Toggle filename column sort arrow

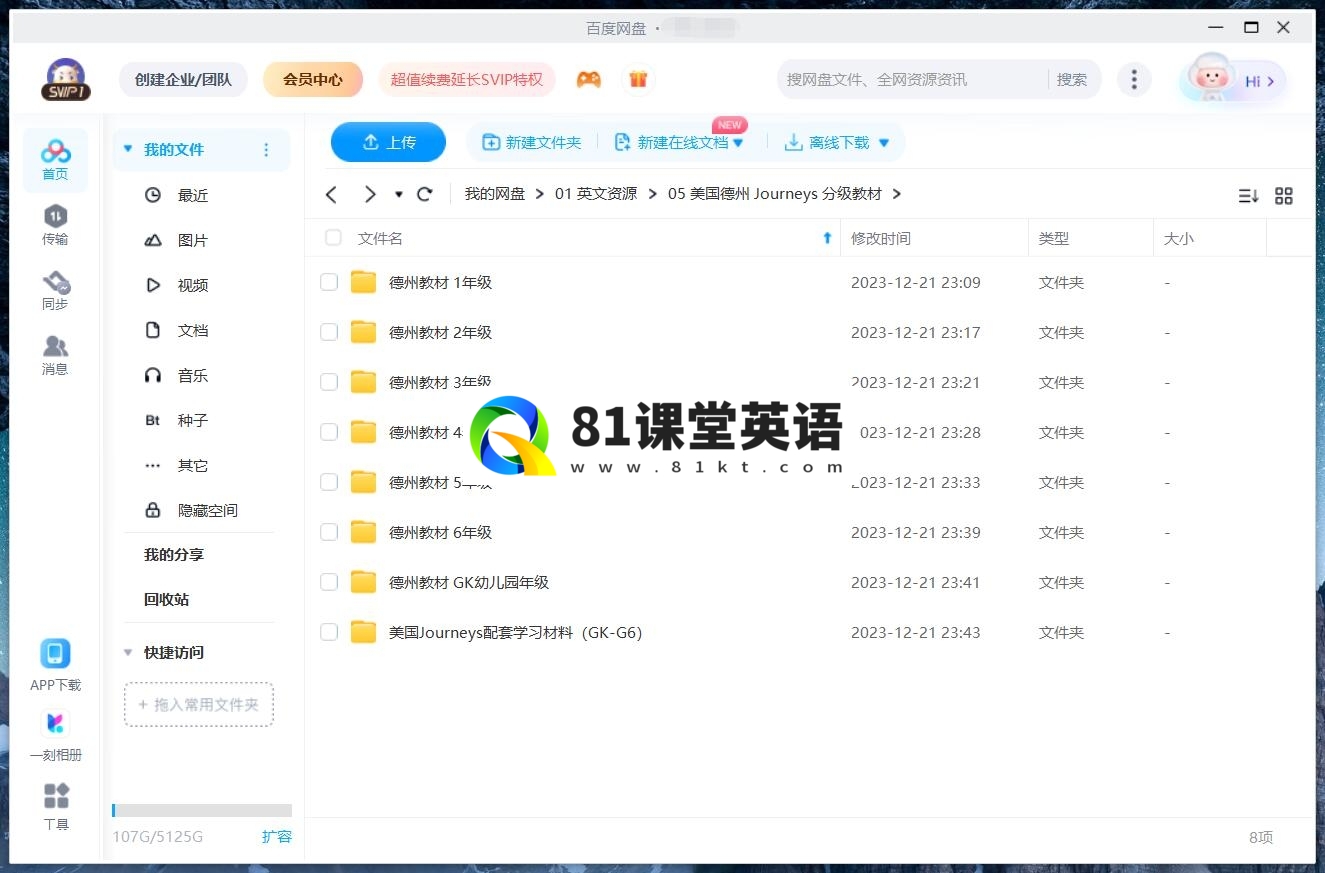click(x=827, y=238)
